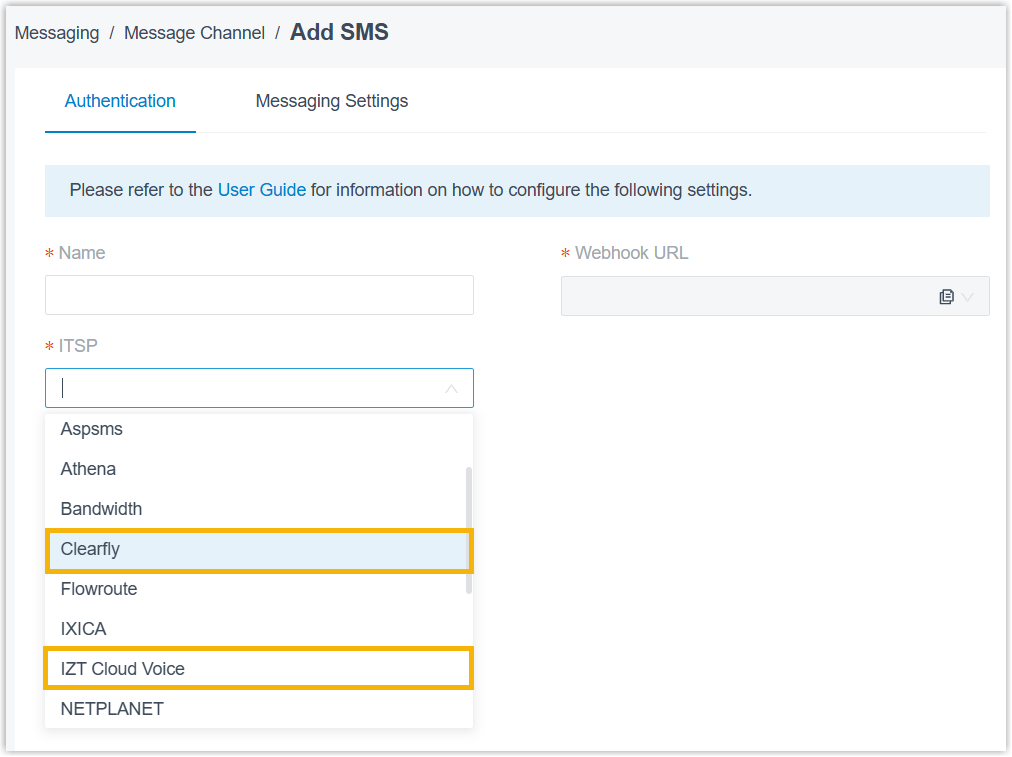Pick IZT Cloud Voice option
The image size is (1012, 757).
(259, 669)
